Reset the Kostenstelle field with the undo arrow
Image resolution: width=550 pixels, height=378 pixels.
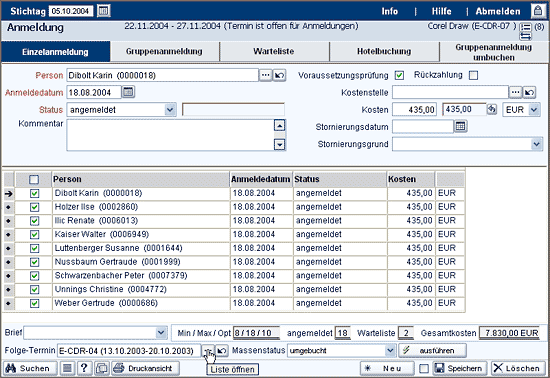pos(529,92)
